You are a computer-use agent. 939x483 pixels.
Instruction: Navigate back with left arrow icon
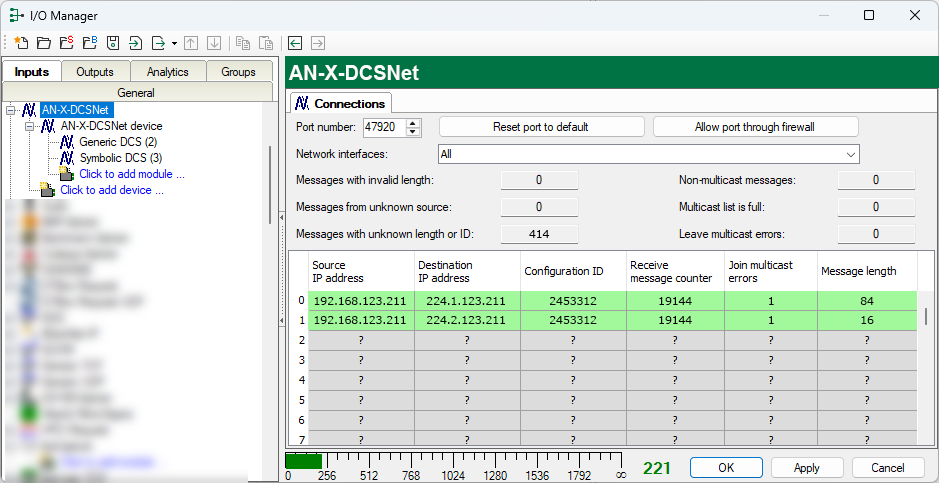click(295, 43)
